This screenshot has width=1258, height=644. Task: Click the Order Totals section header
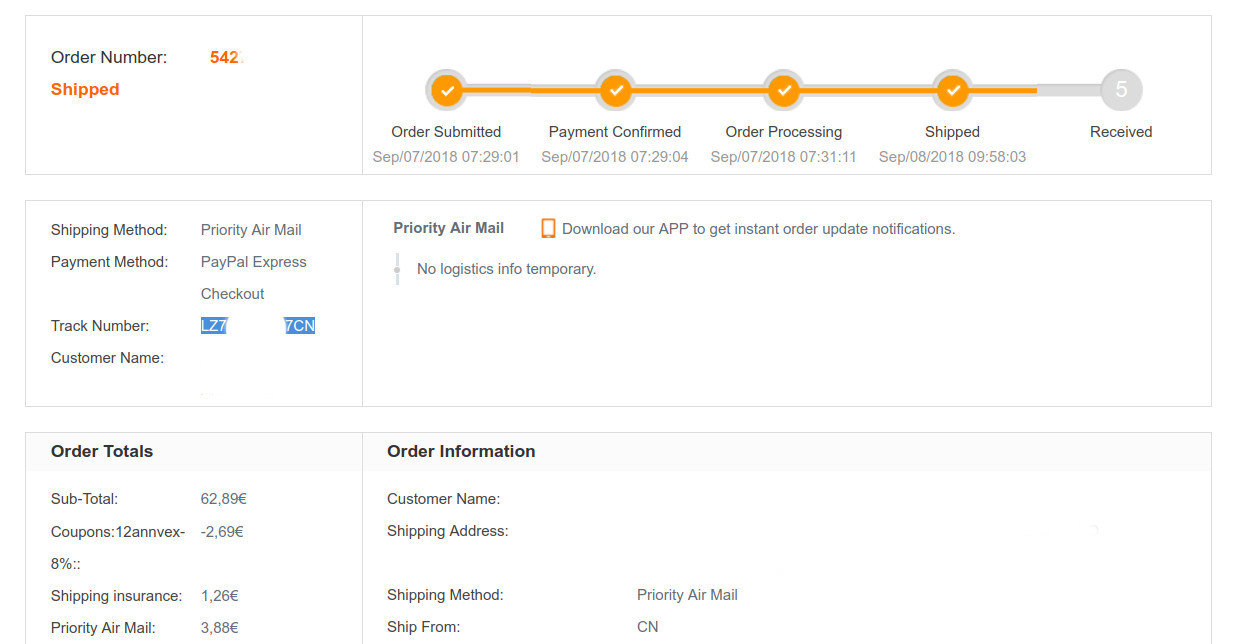[x=102, y=451]
